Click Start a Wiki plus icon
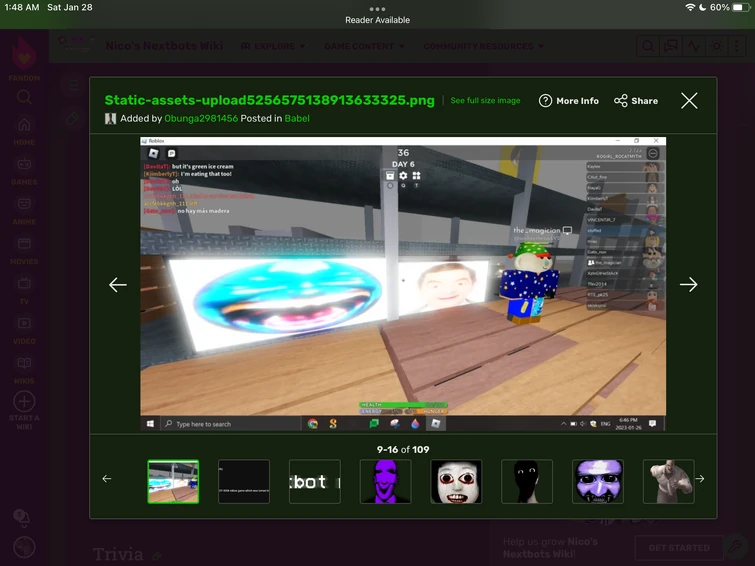This screenshot has height=566, width=755. (x=24, y=401)
